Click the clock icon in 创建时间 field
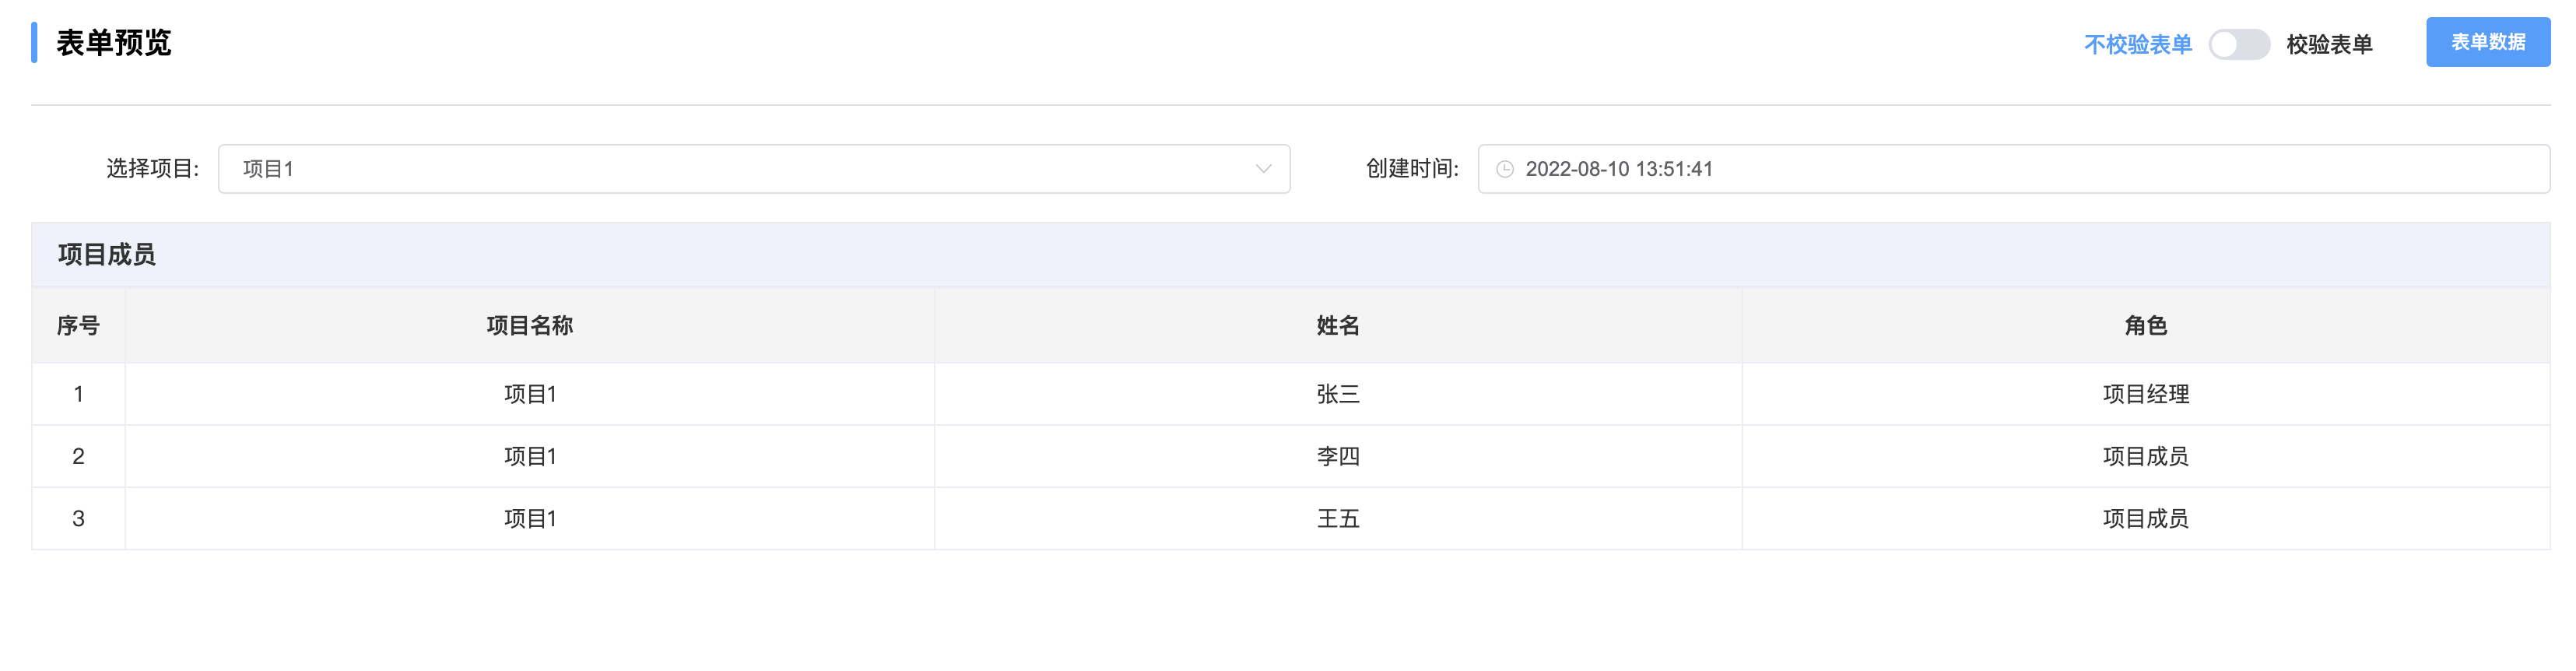This screenshot has width=2576, height=671. click(x=1504, y=169)
